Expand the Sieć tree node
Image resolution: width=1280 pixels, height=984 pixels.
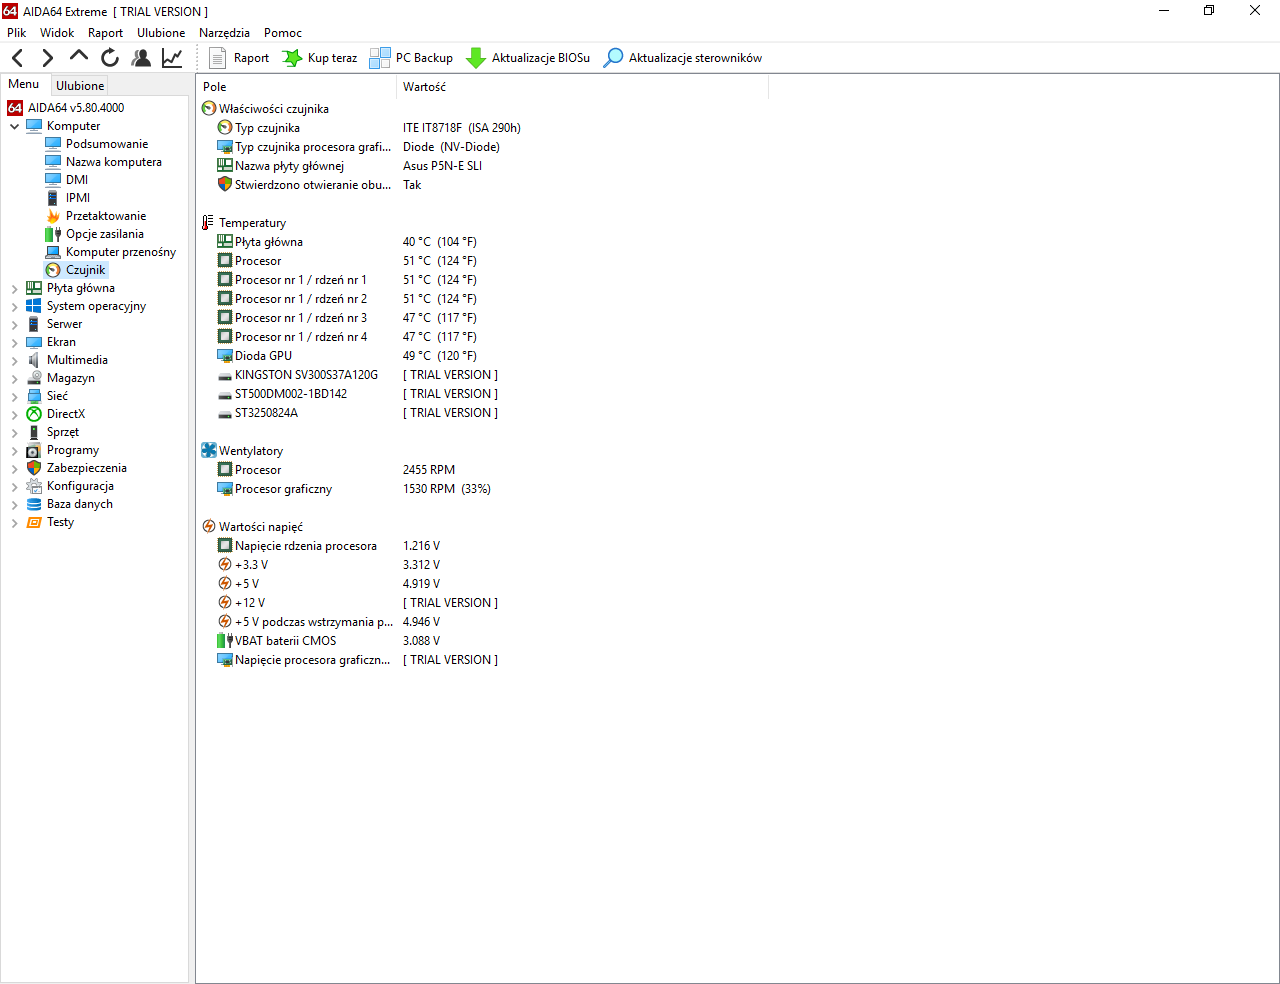(x=14, y=397)
